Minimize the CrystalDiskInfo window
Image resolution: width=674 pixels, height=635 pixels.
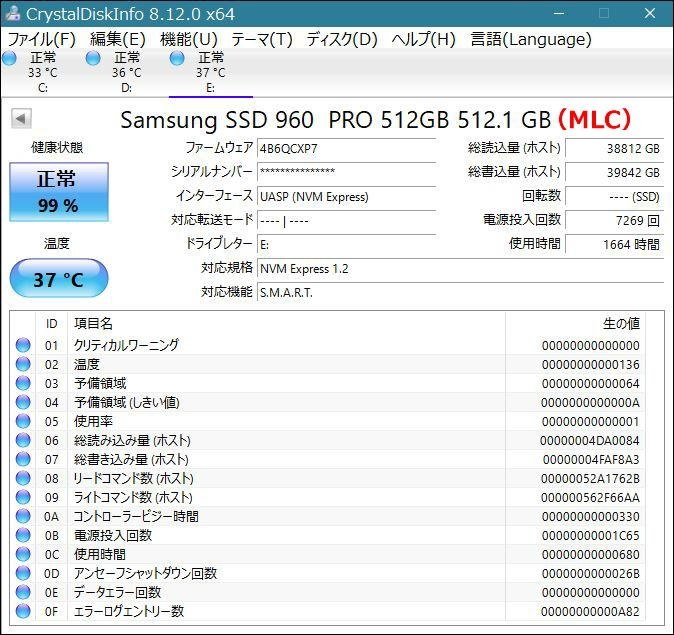point(558,14)
